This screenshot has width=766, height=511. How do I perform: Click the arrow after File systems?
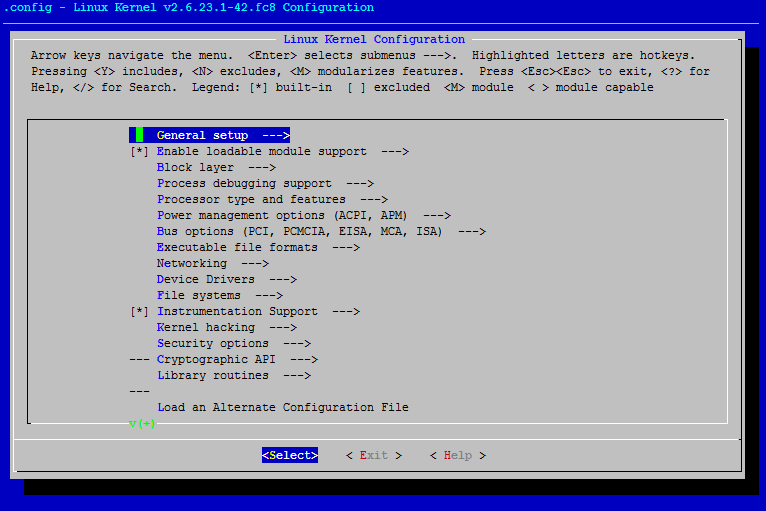tap(269, 296)
